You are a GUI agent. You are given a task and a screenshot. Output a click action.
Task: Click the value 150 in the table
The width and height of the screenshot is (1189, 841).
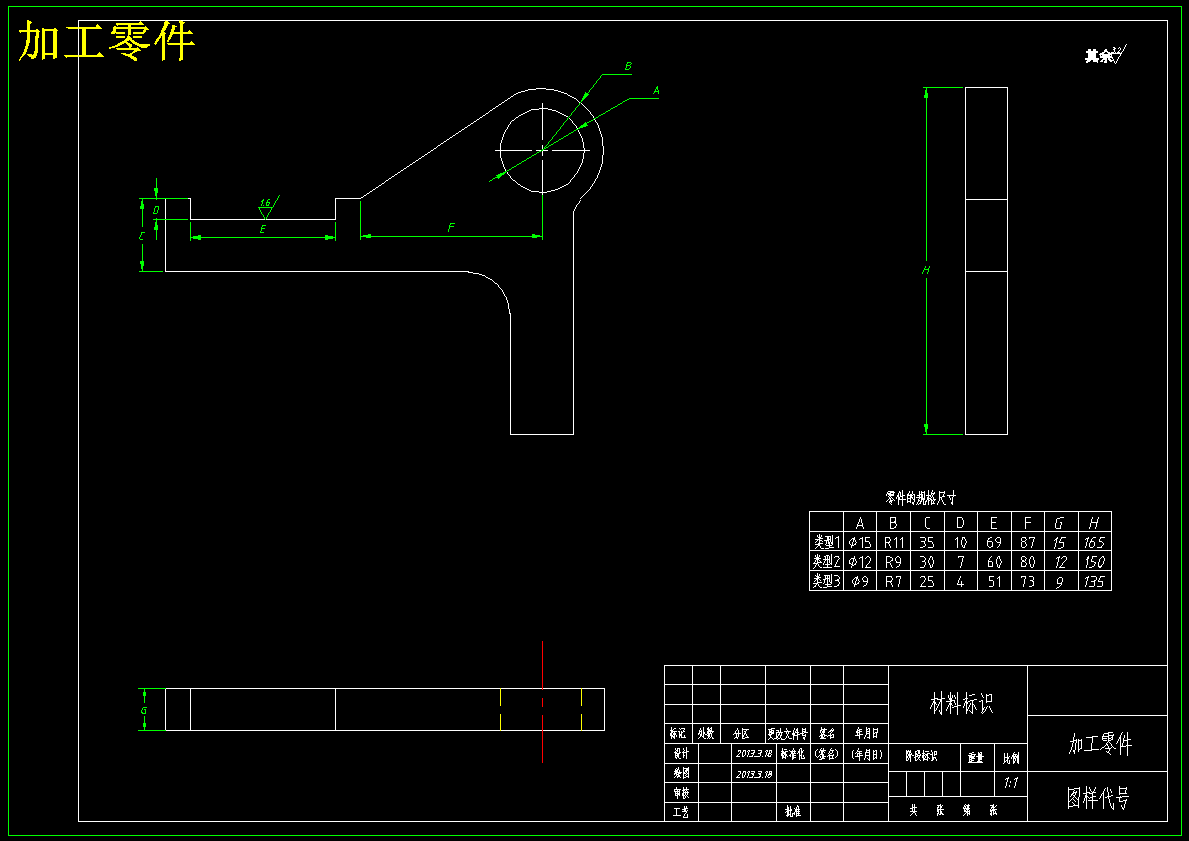tap(1094, 562)
